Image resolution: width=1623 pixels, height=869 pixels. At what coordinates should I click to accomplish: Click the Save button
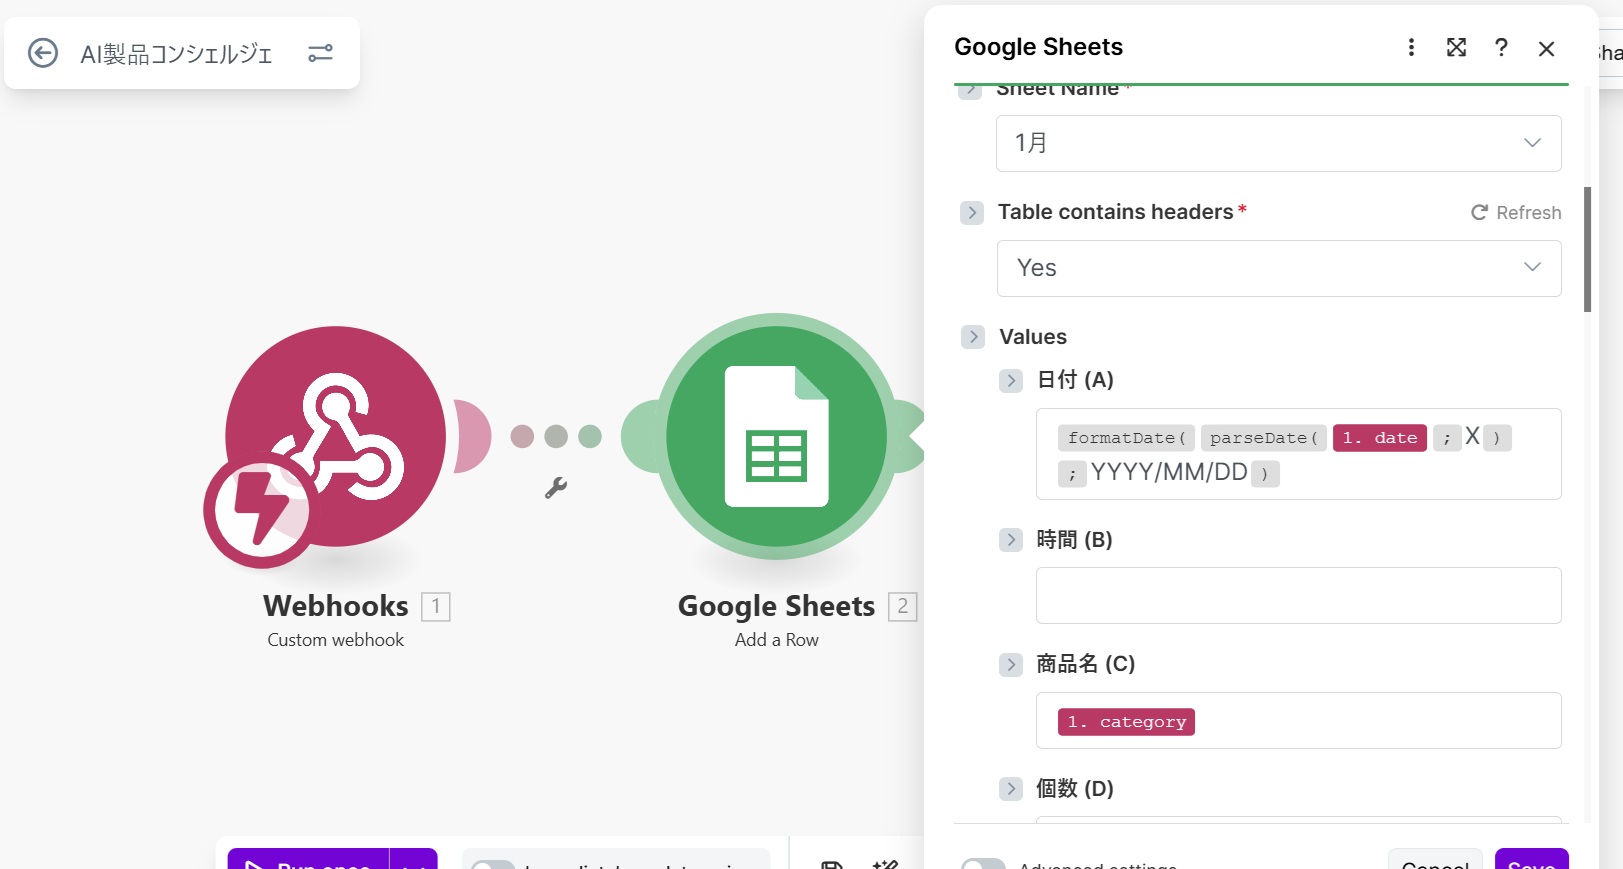tap(1531, 861)
